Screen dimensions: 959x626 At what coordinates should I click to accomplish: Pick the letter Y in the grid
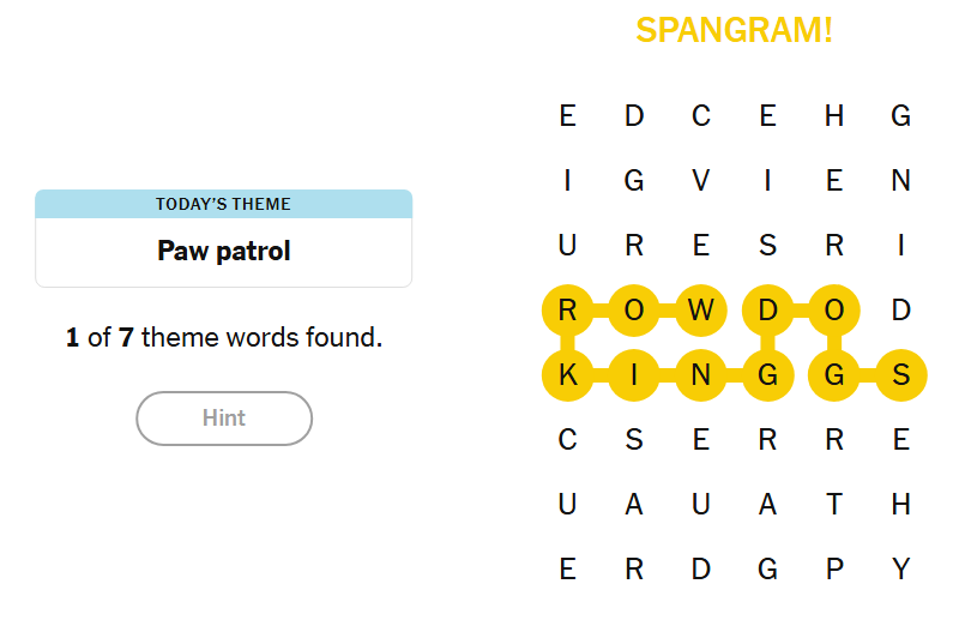pyautogui.click(x=901, y=570)
